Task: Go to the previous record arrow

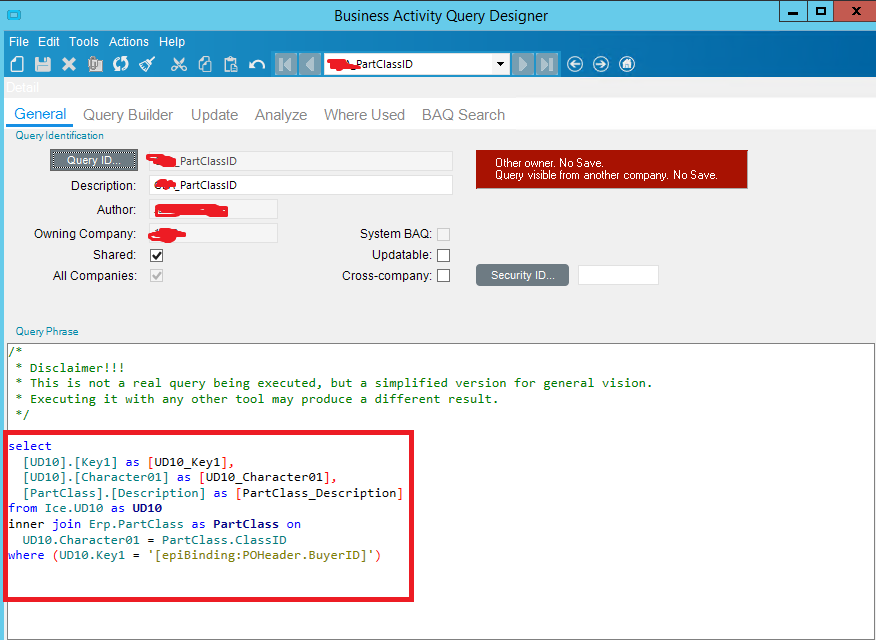Action: pos(310,64)
